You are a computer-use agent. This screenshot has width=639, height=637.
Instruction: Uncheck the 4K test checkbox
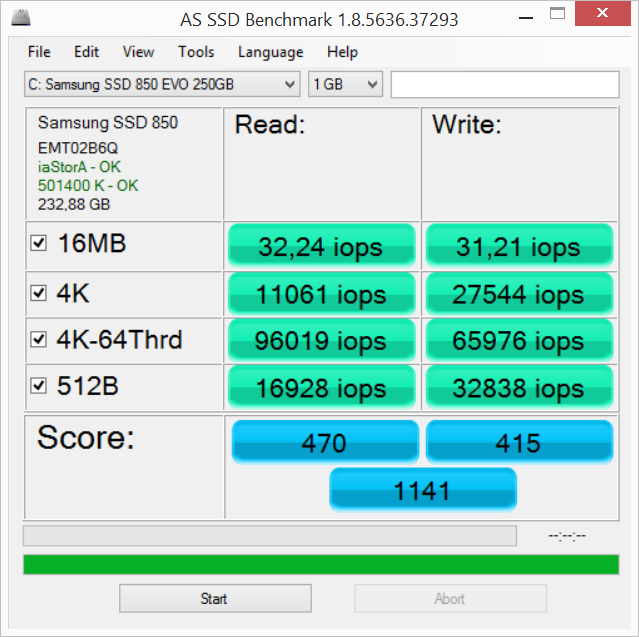[x=38, y=293]
